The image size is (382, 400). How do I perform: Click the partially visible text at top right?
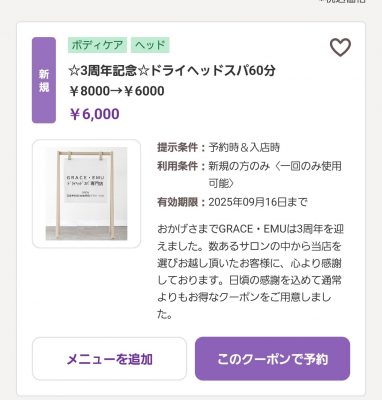(x=343, y=1)
